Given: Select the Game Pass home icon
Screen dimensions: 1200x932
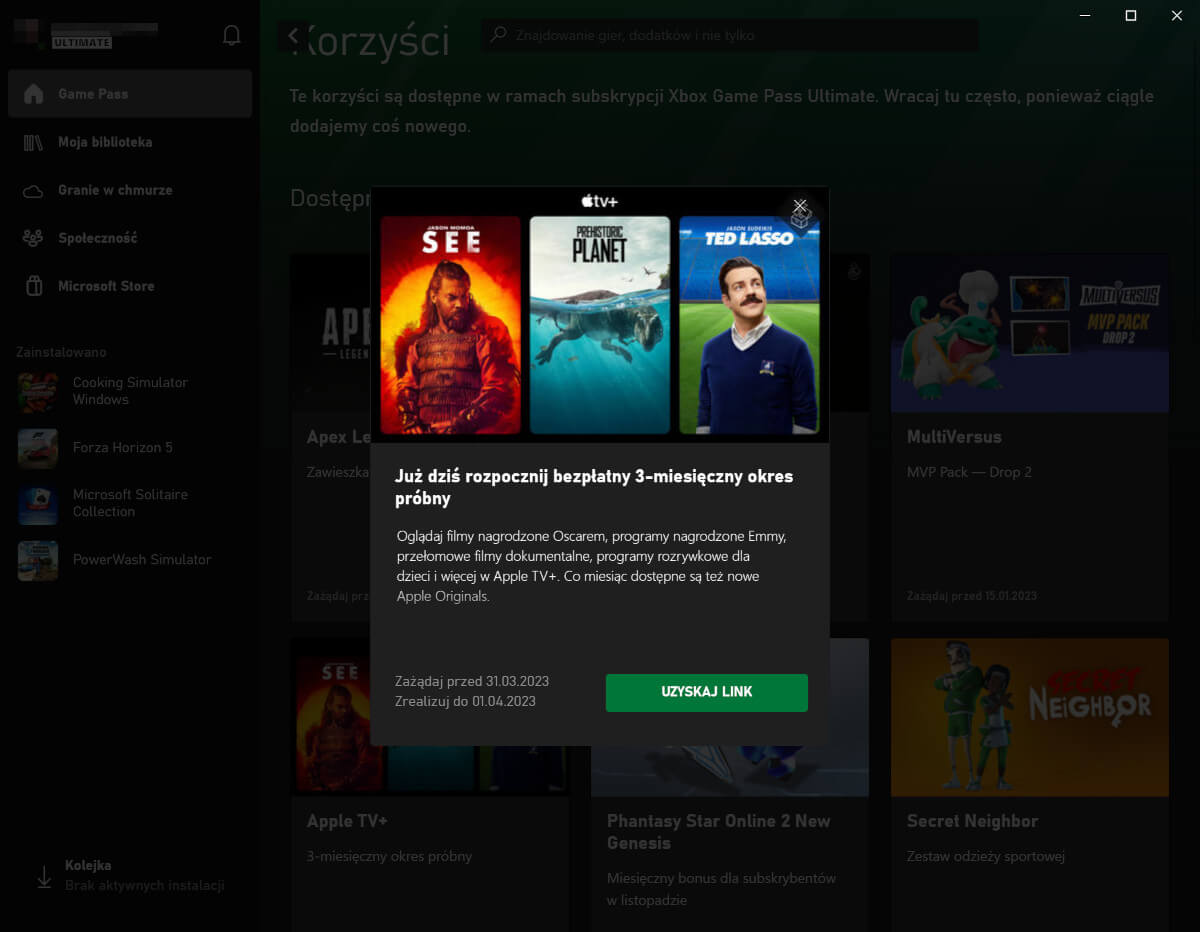Looking at the screenshot, I should point(34,93).
